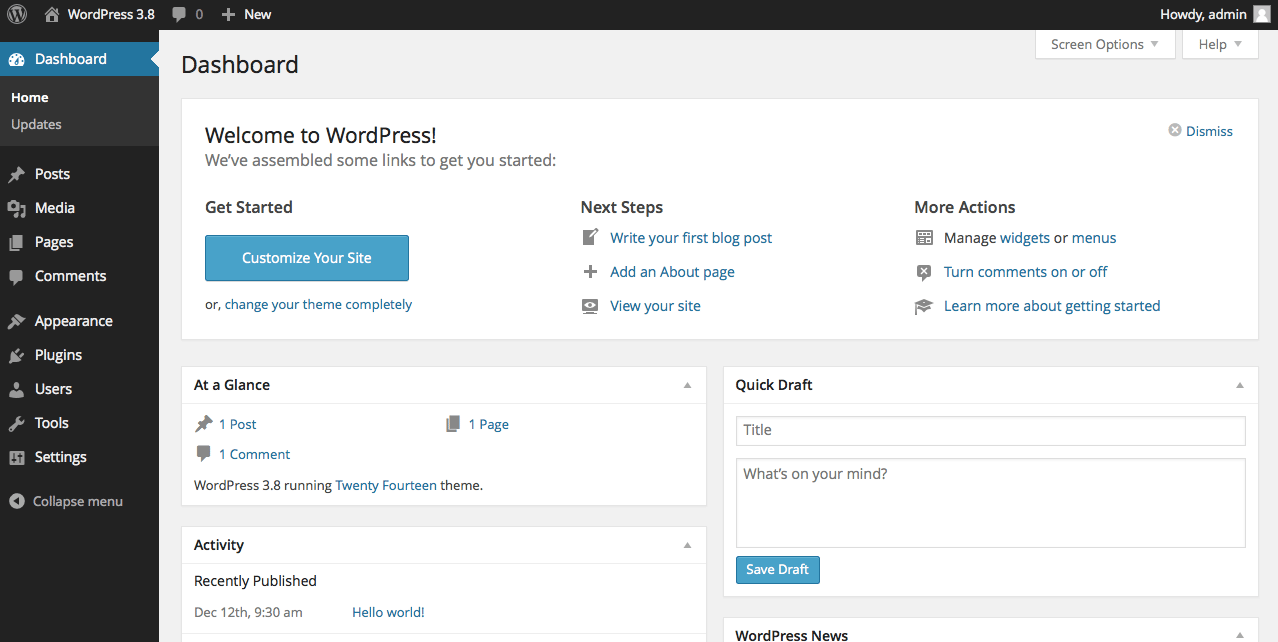Dismiss the Welcome to WordPress panel
The image size is (1278, 642).
tap(1200, 131)
